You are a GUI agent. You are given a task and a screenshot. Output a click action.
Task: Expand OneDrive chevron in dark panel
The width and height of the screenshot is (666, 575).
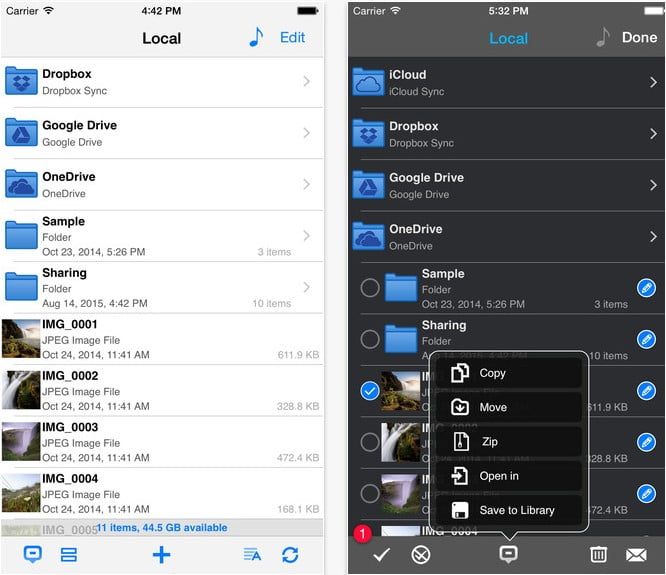652,237
